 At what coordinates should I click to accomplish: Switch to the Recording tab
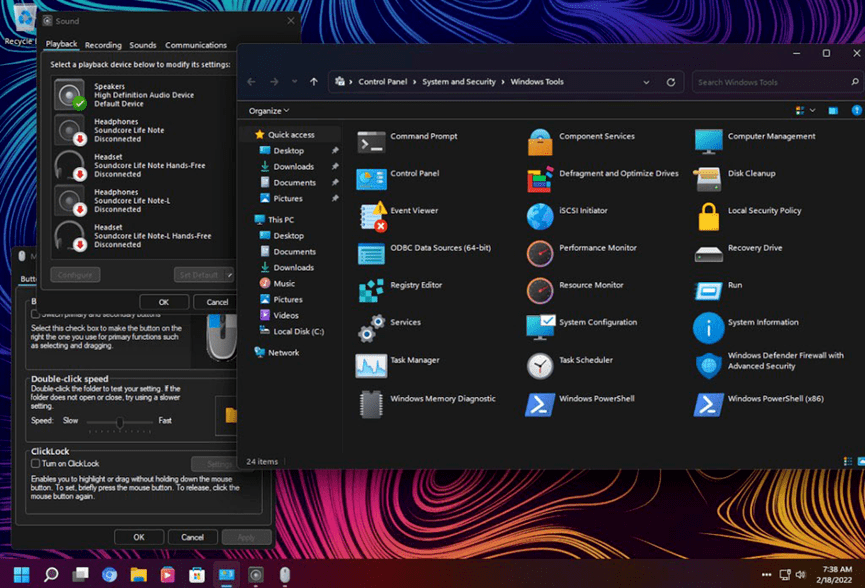click(103, 45)
